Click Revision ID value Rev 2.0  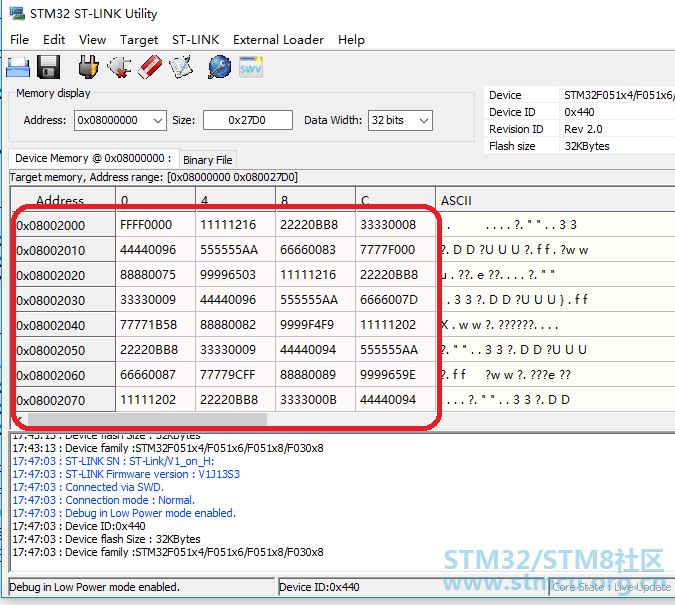coord(583,129)
